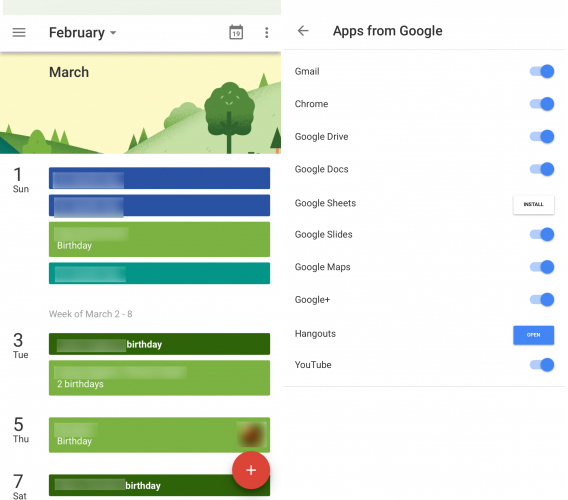568x500 pixels.
Task: Select the March month header banner
Action: tap(140, 103)
